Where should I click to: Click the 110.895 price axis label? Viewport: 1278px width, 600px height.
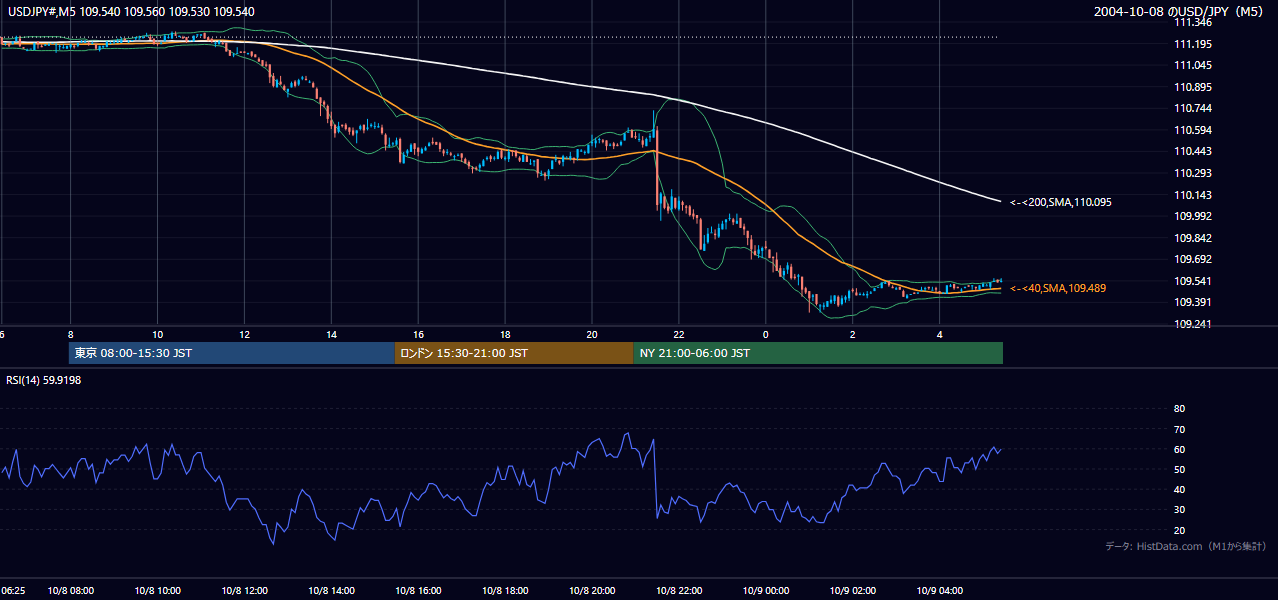pyautogui.click(x=1192, y=87)
